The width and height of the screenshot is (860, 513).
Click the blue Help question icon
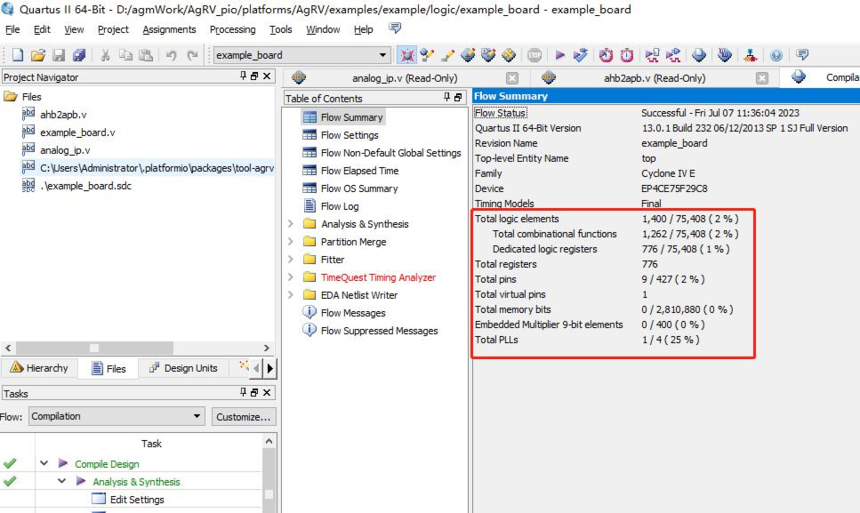(x=776, y=55)
